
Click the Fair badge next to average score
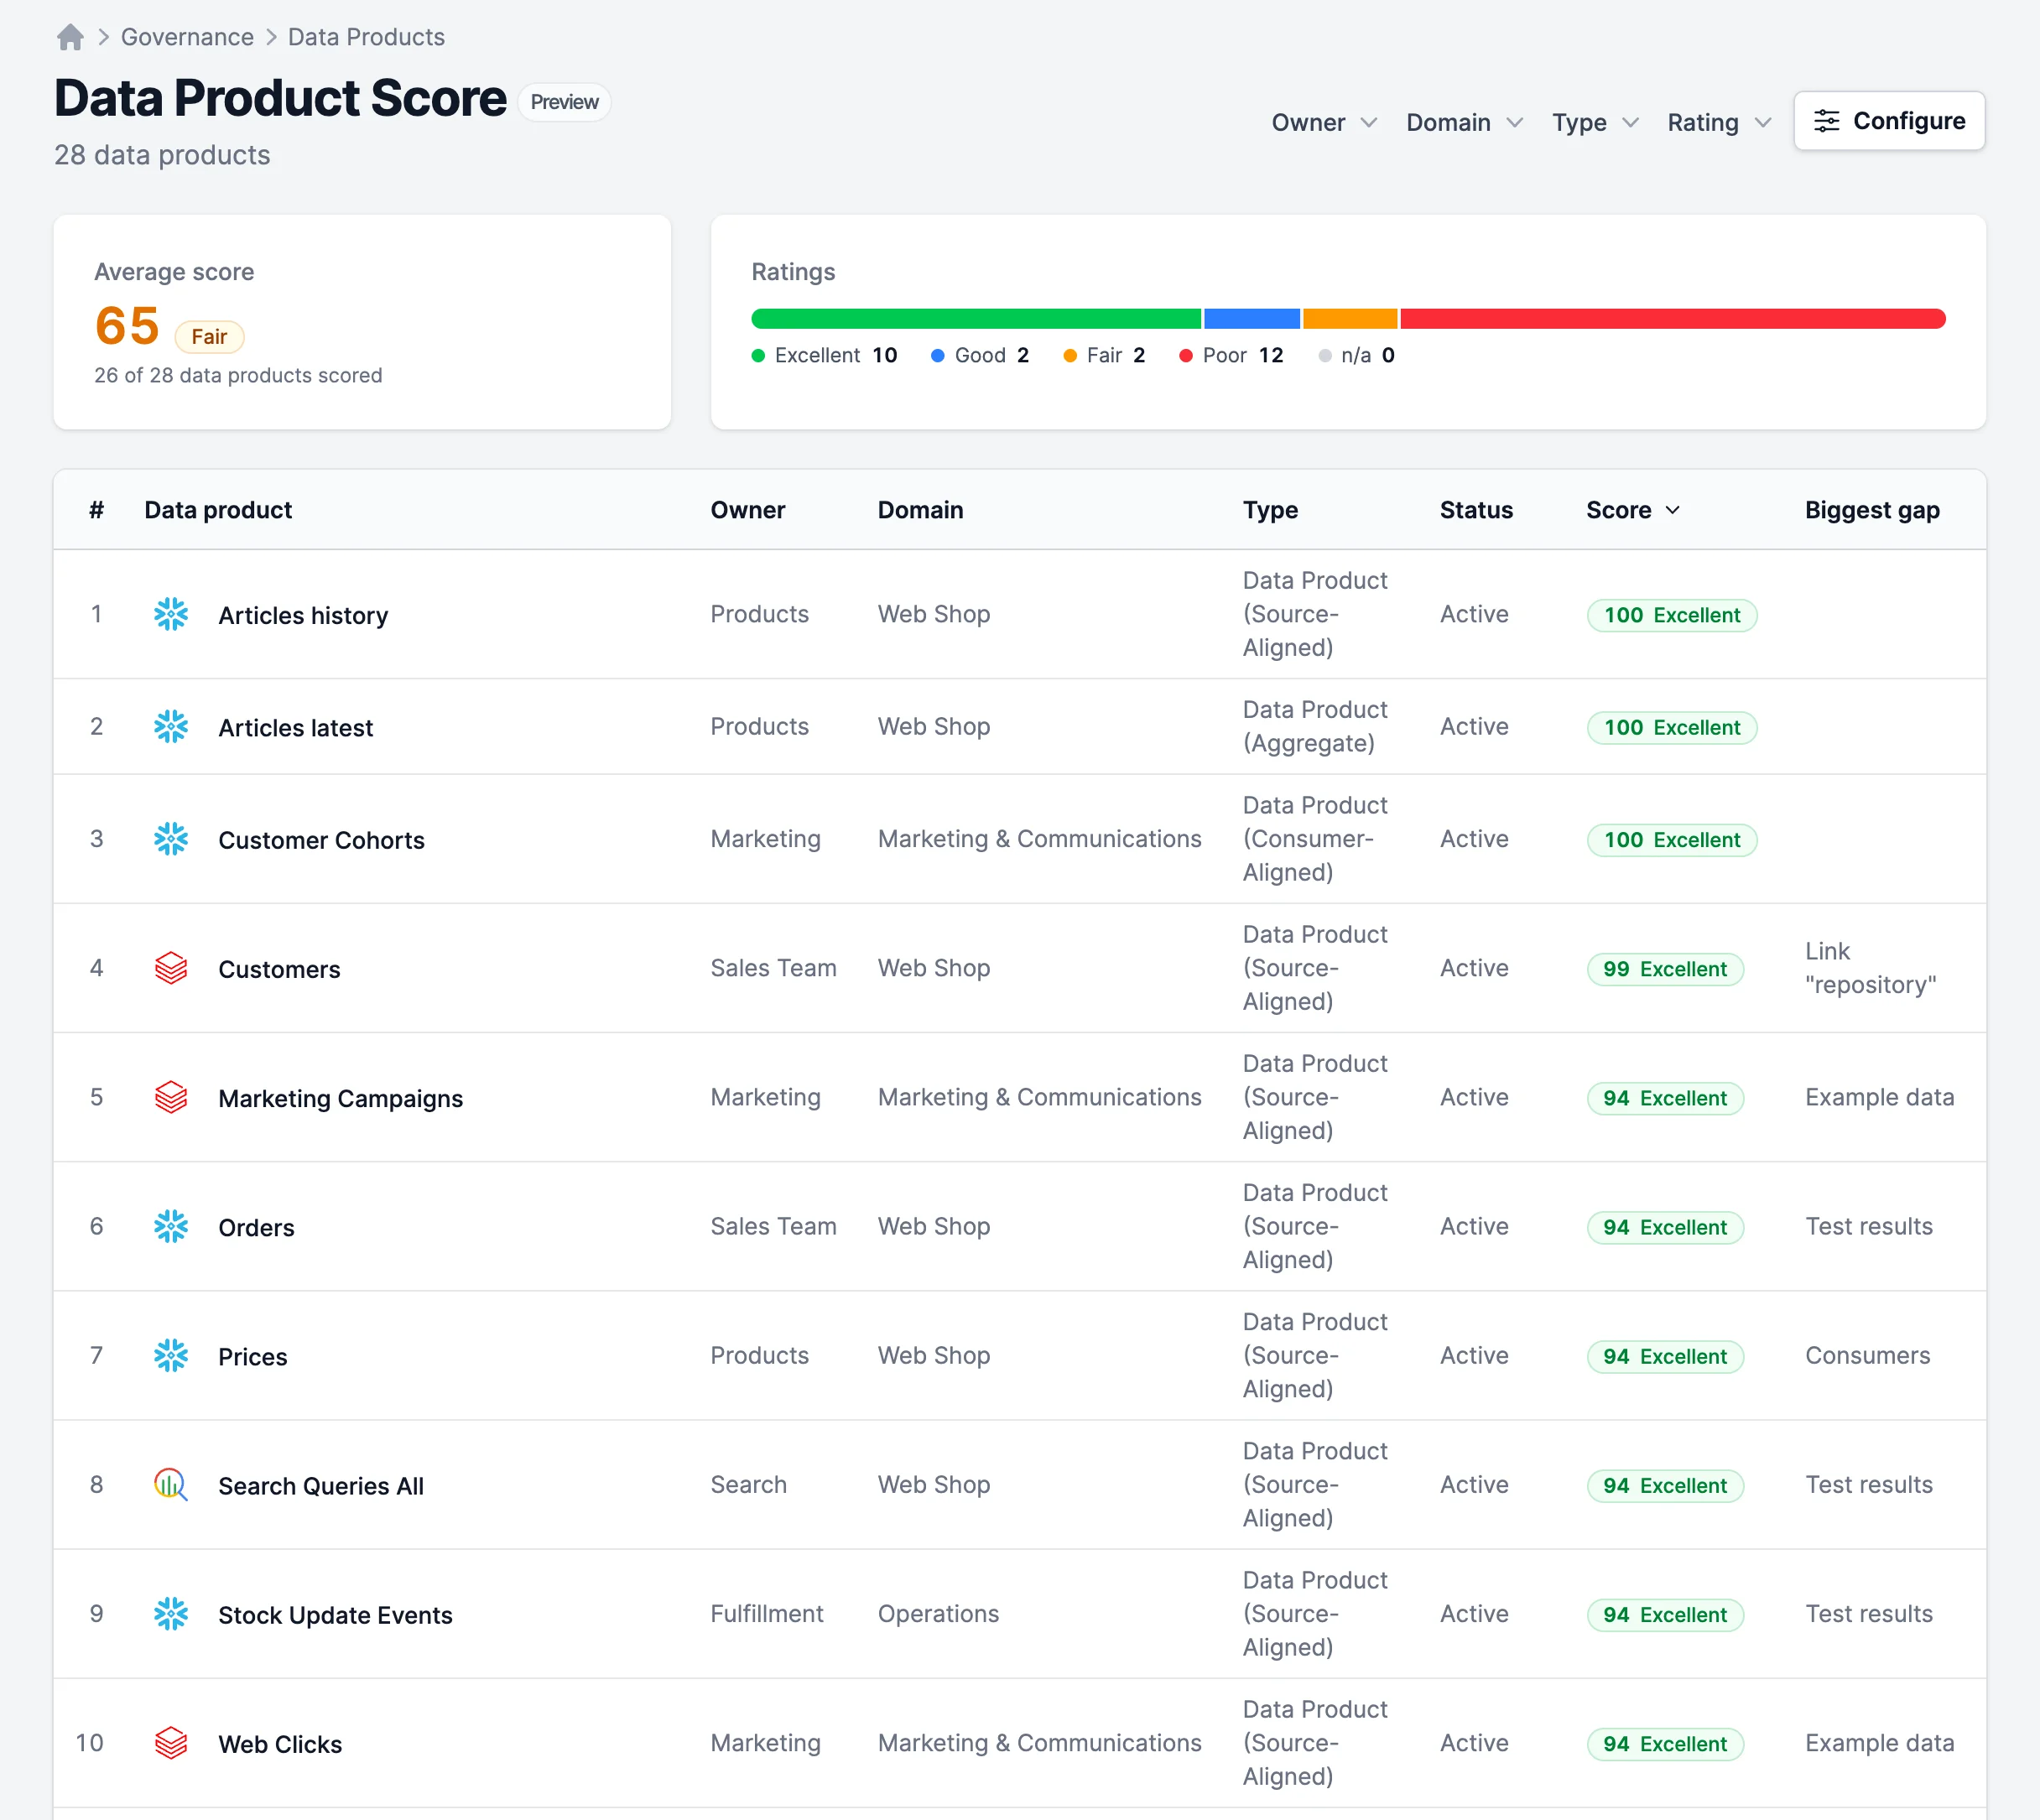coord(209,336)
